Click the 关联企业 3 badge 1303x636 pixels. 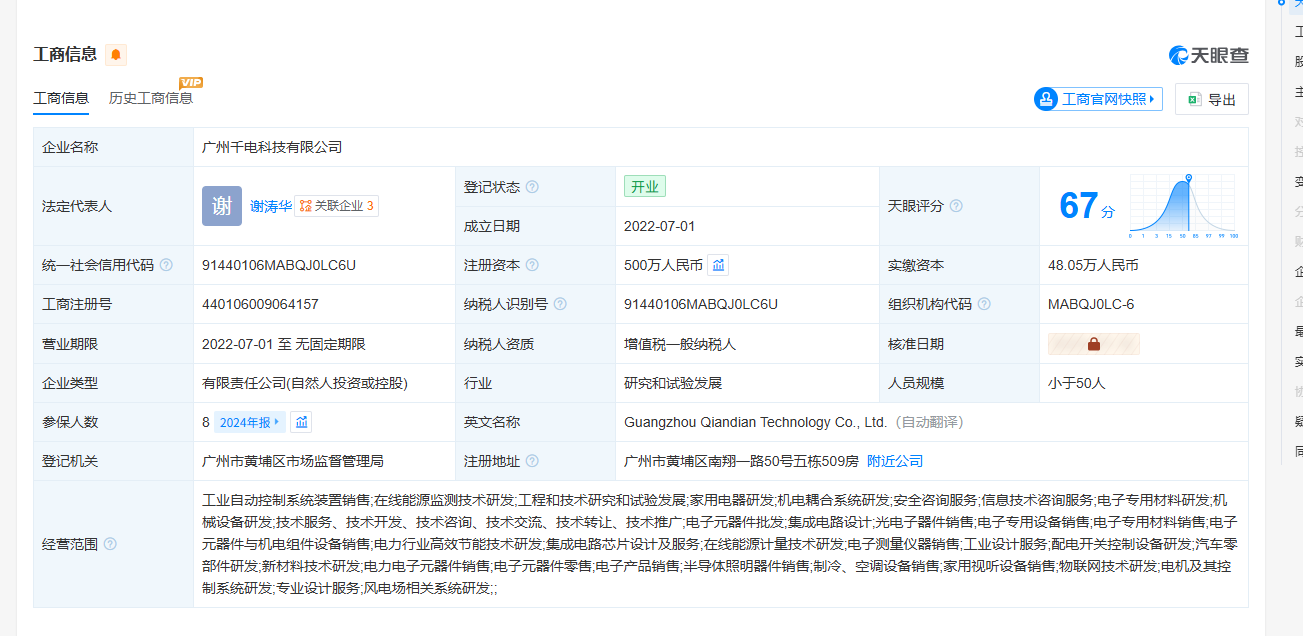pos(337,206)
